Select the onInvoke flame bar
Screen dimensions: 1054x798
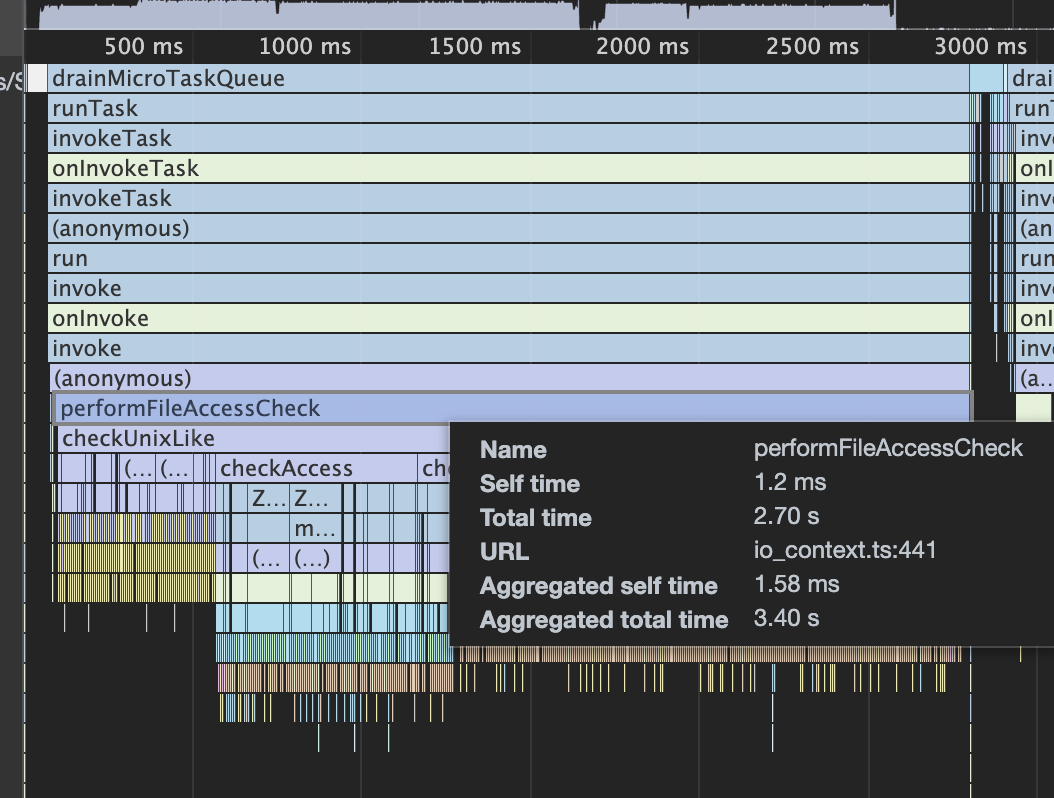point(508,318)
